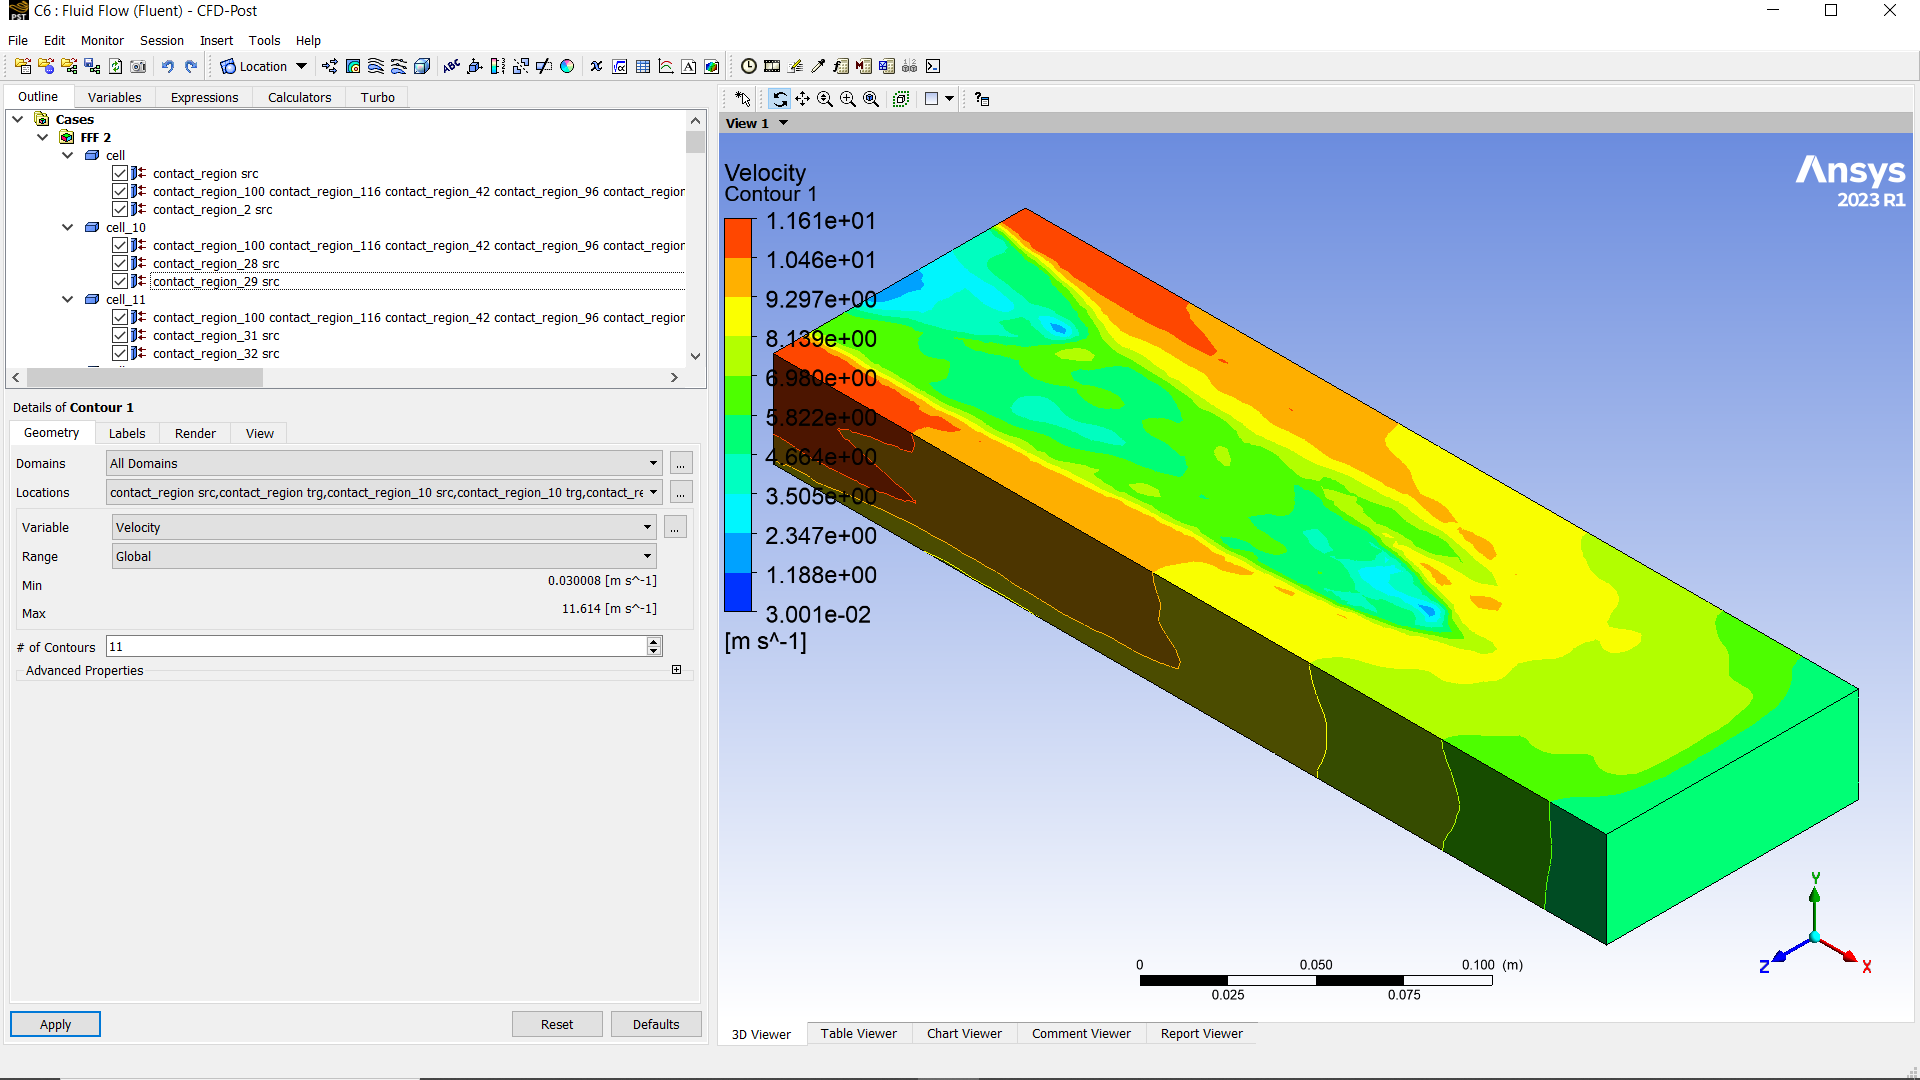Switch to the Expressions tab
Viewport: 1920px width, 1080px height.
pyautogui.click(x=204, y=97)
